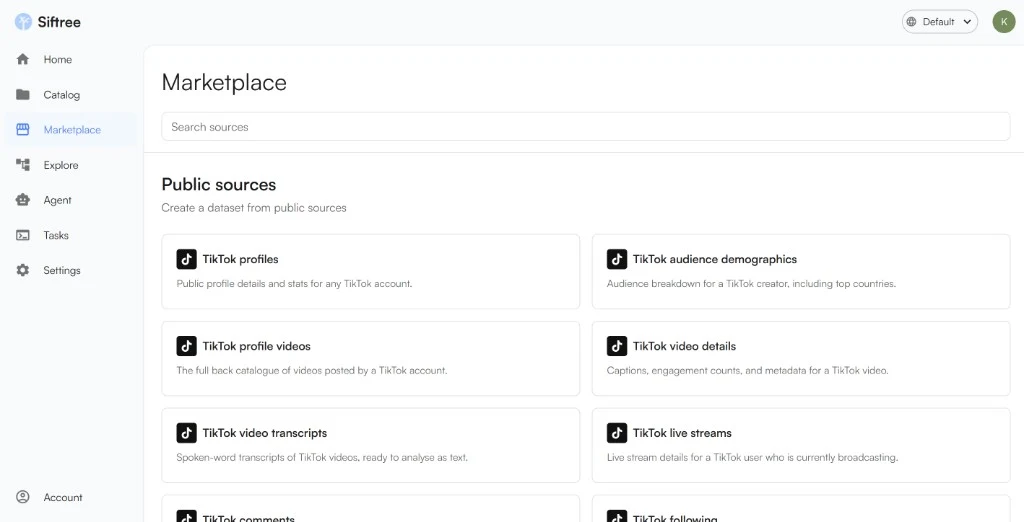The height and width of the screenshot is (522, 1024).
Task: Click TikTok icon on TikTok profiles card
Action: pos(187,259)
